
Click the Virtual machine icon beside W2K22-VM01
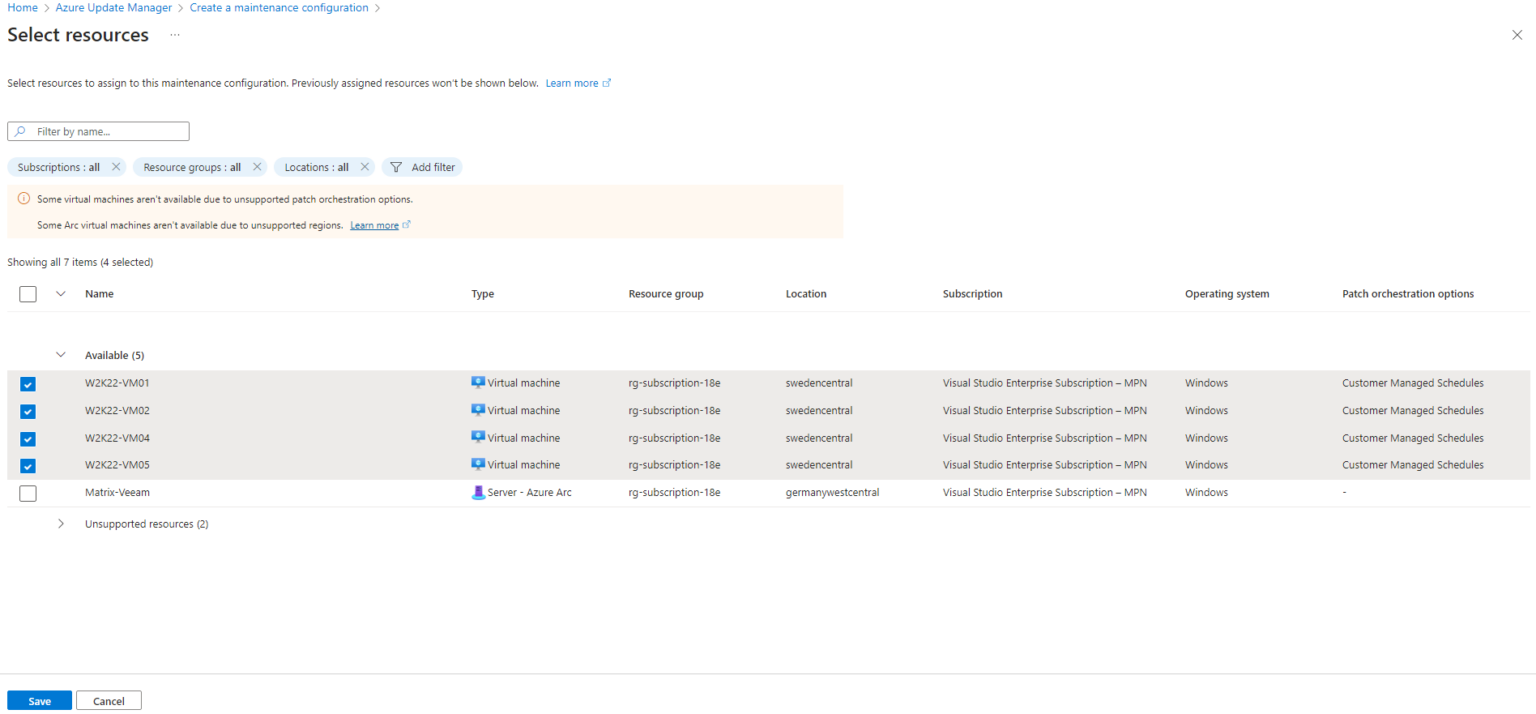(478, 382)
